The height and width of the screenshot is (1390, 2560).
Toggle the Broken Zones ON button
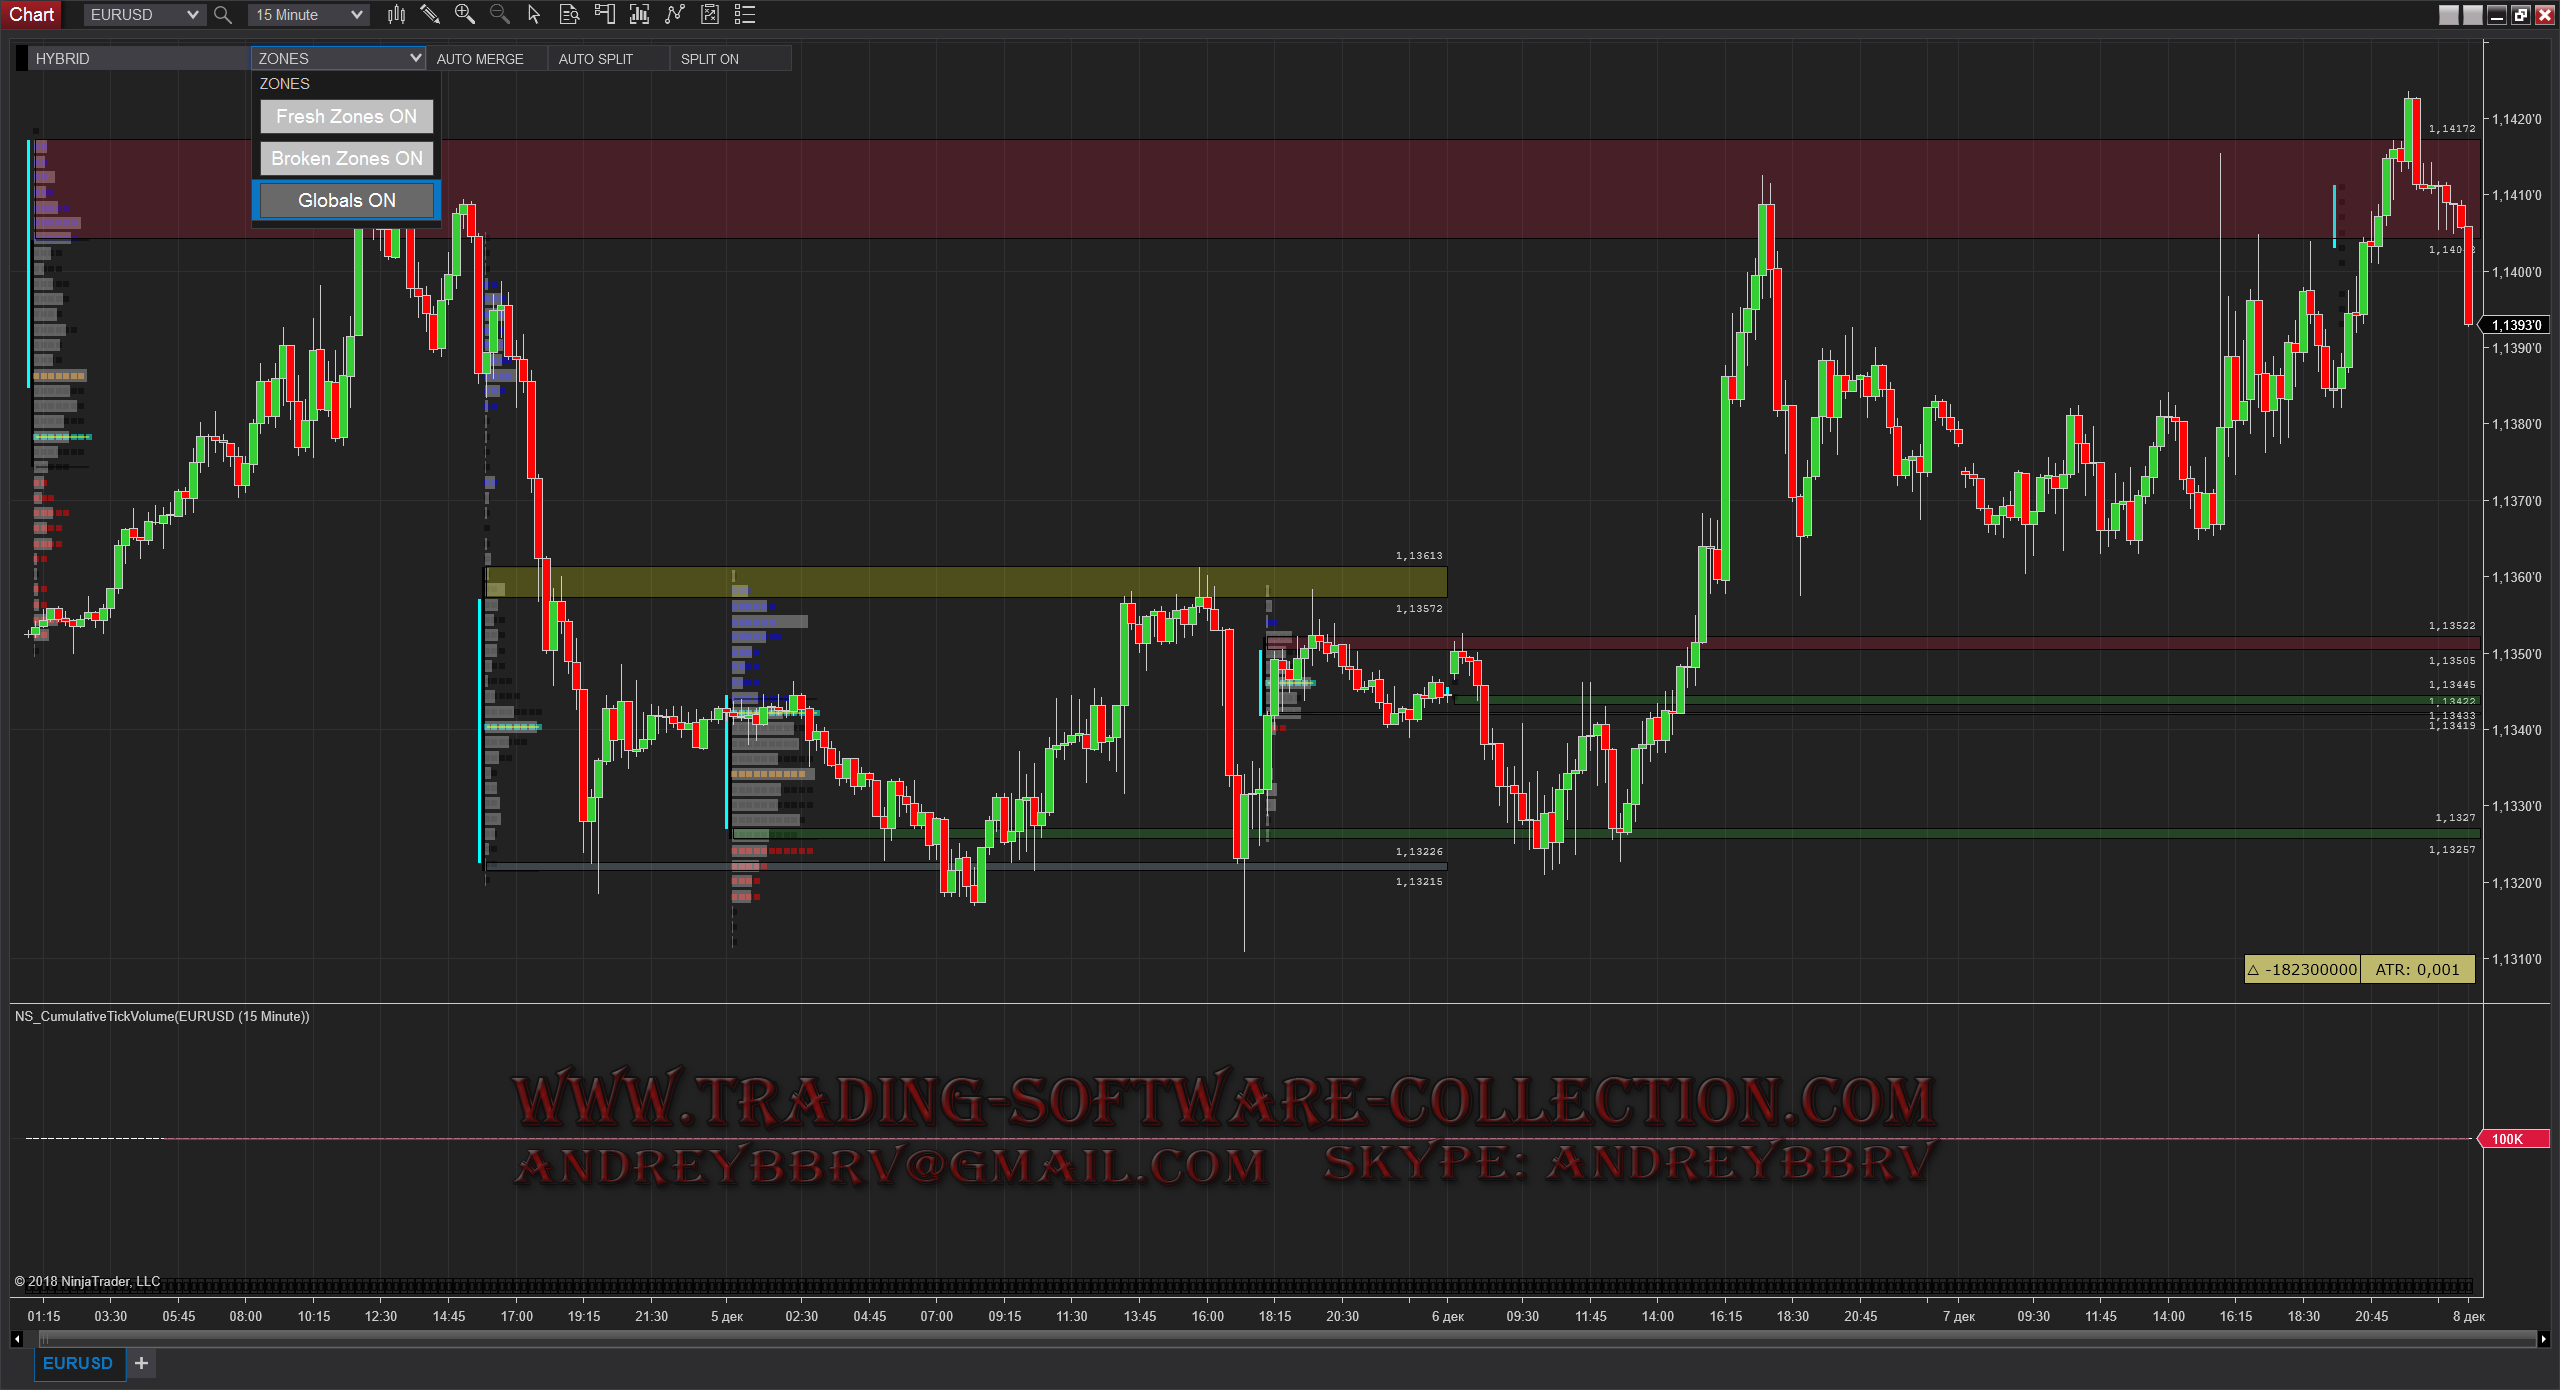[x=346, y=158]
